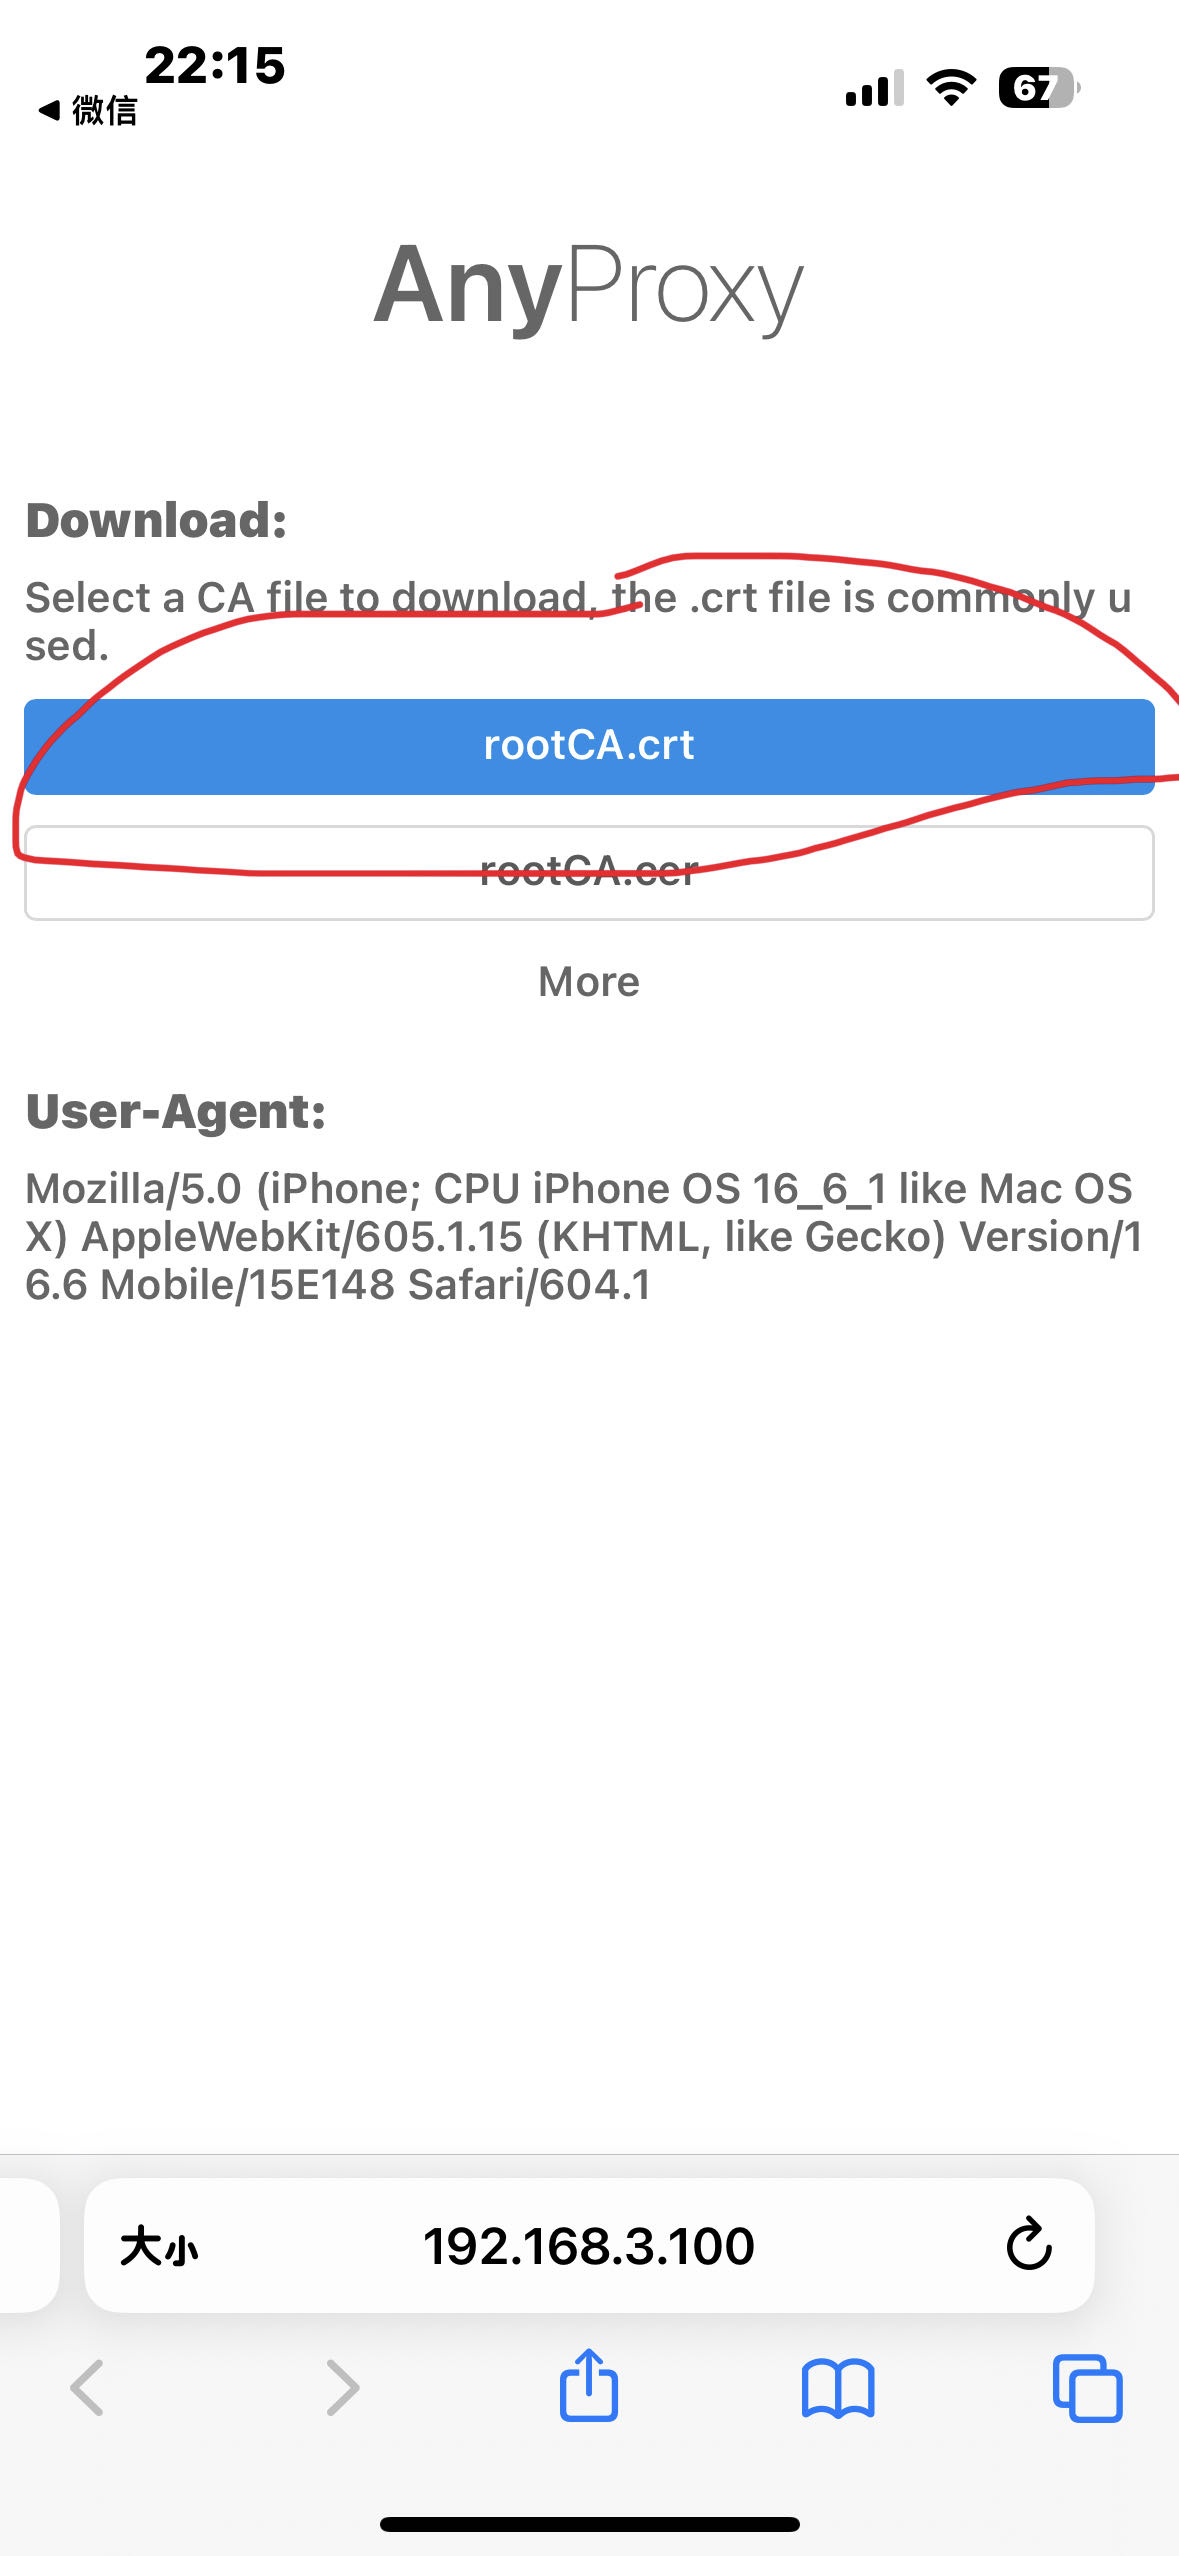Return to 微信 via back arrow
The height and width of the screenshot is (2556, 1179).
click(x=87, y=110)
